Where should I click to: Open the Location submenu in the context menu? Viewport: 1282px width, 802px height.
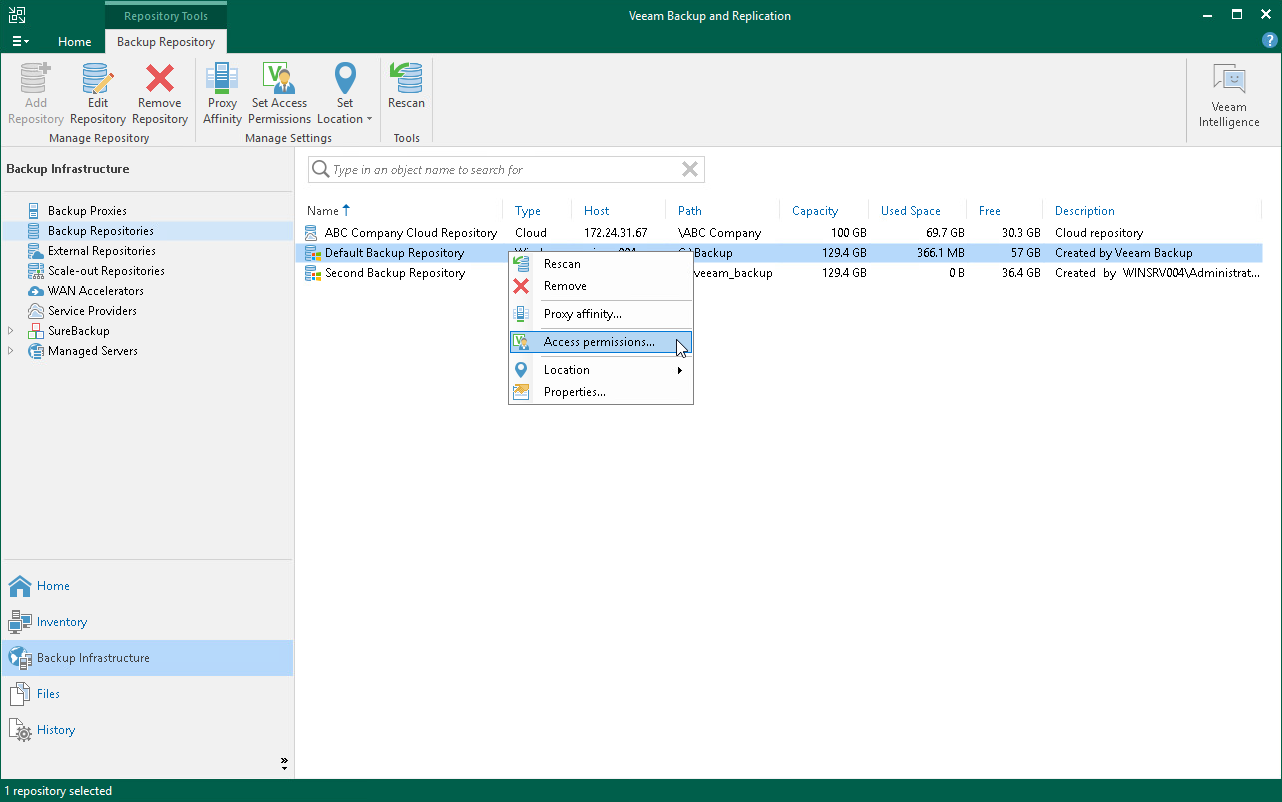click(566, 369)
